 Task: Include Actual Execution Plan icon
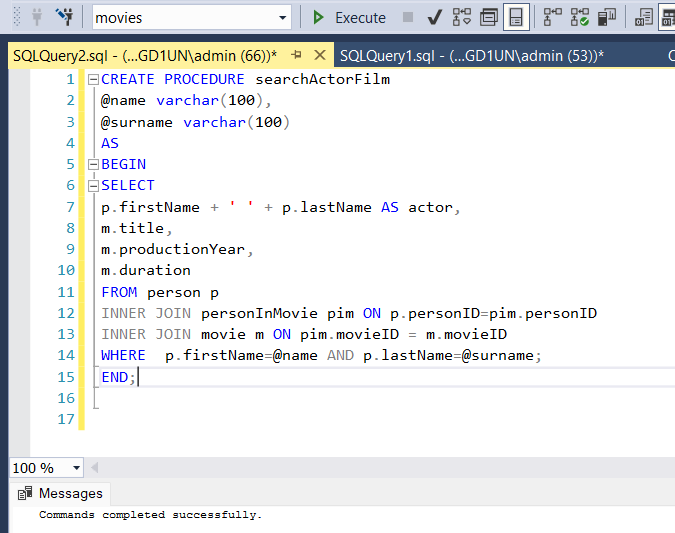(552, 17)
